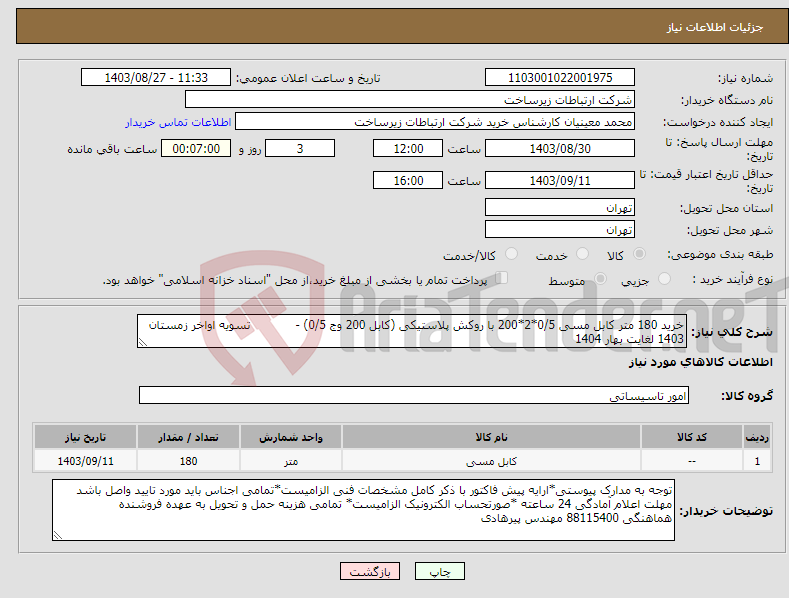The width and height of the screenshot is (789, 598).
Task: Click the announcement date field 1403/08/27 - 11:33
Action: (156, 78)
